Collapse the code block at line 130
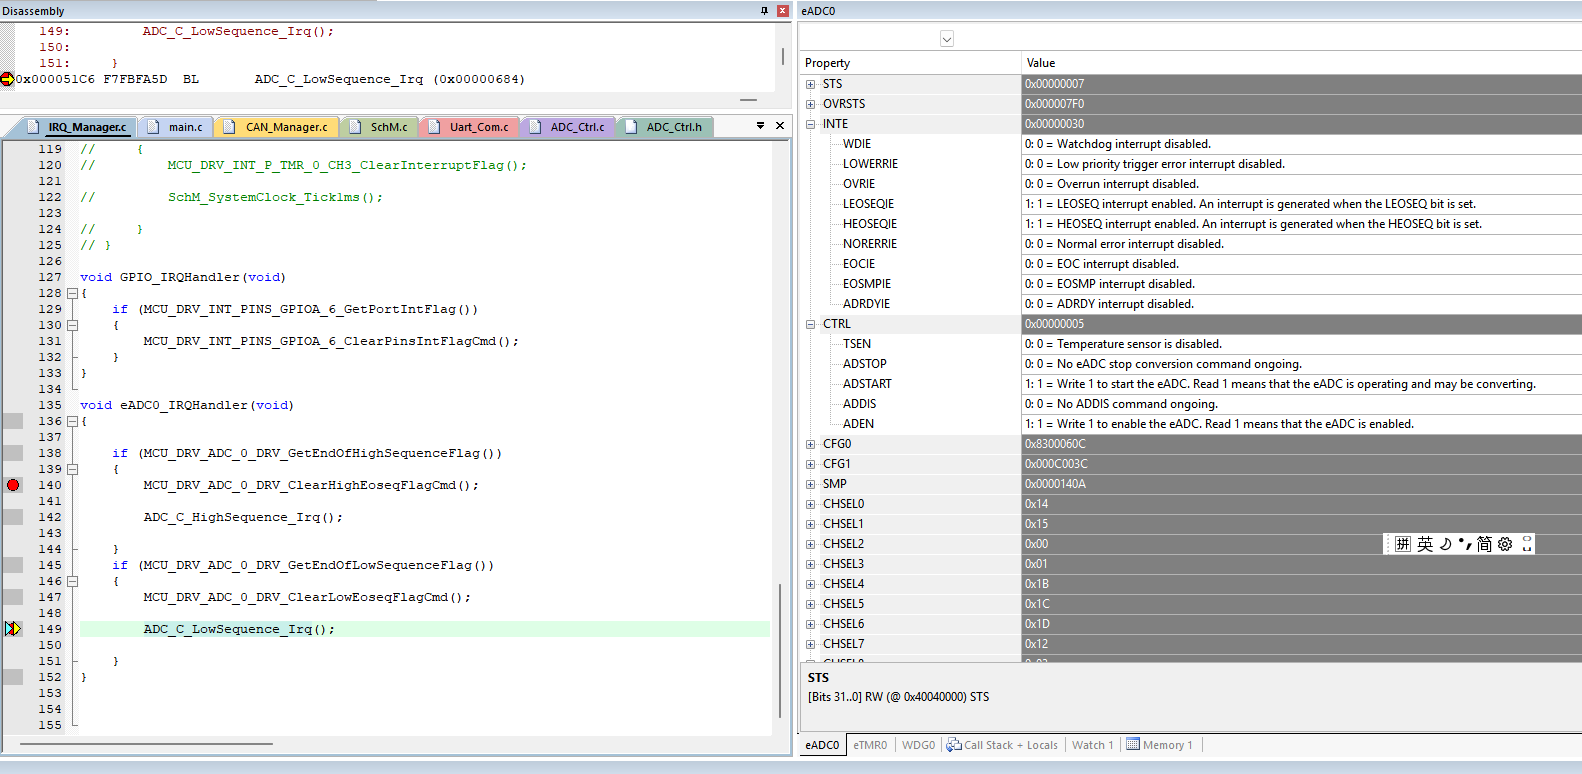 72,325
